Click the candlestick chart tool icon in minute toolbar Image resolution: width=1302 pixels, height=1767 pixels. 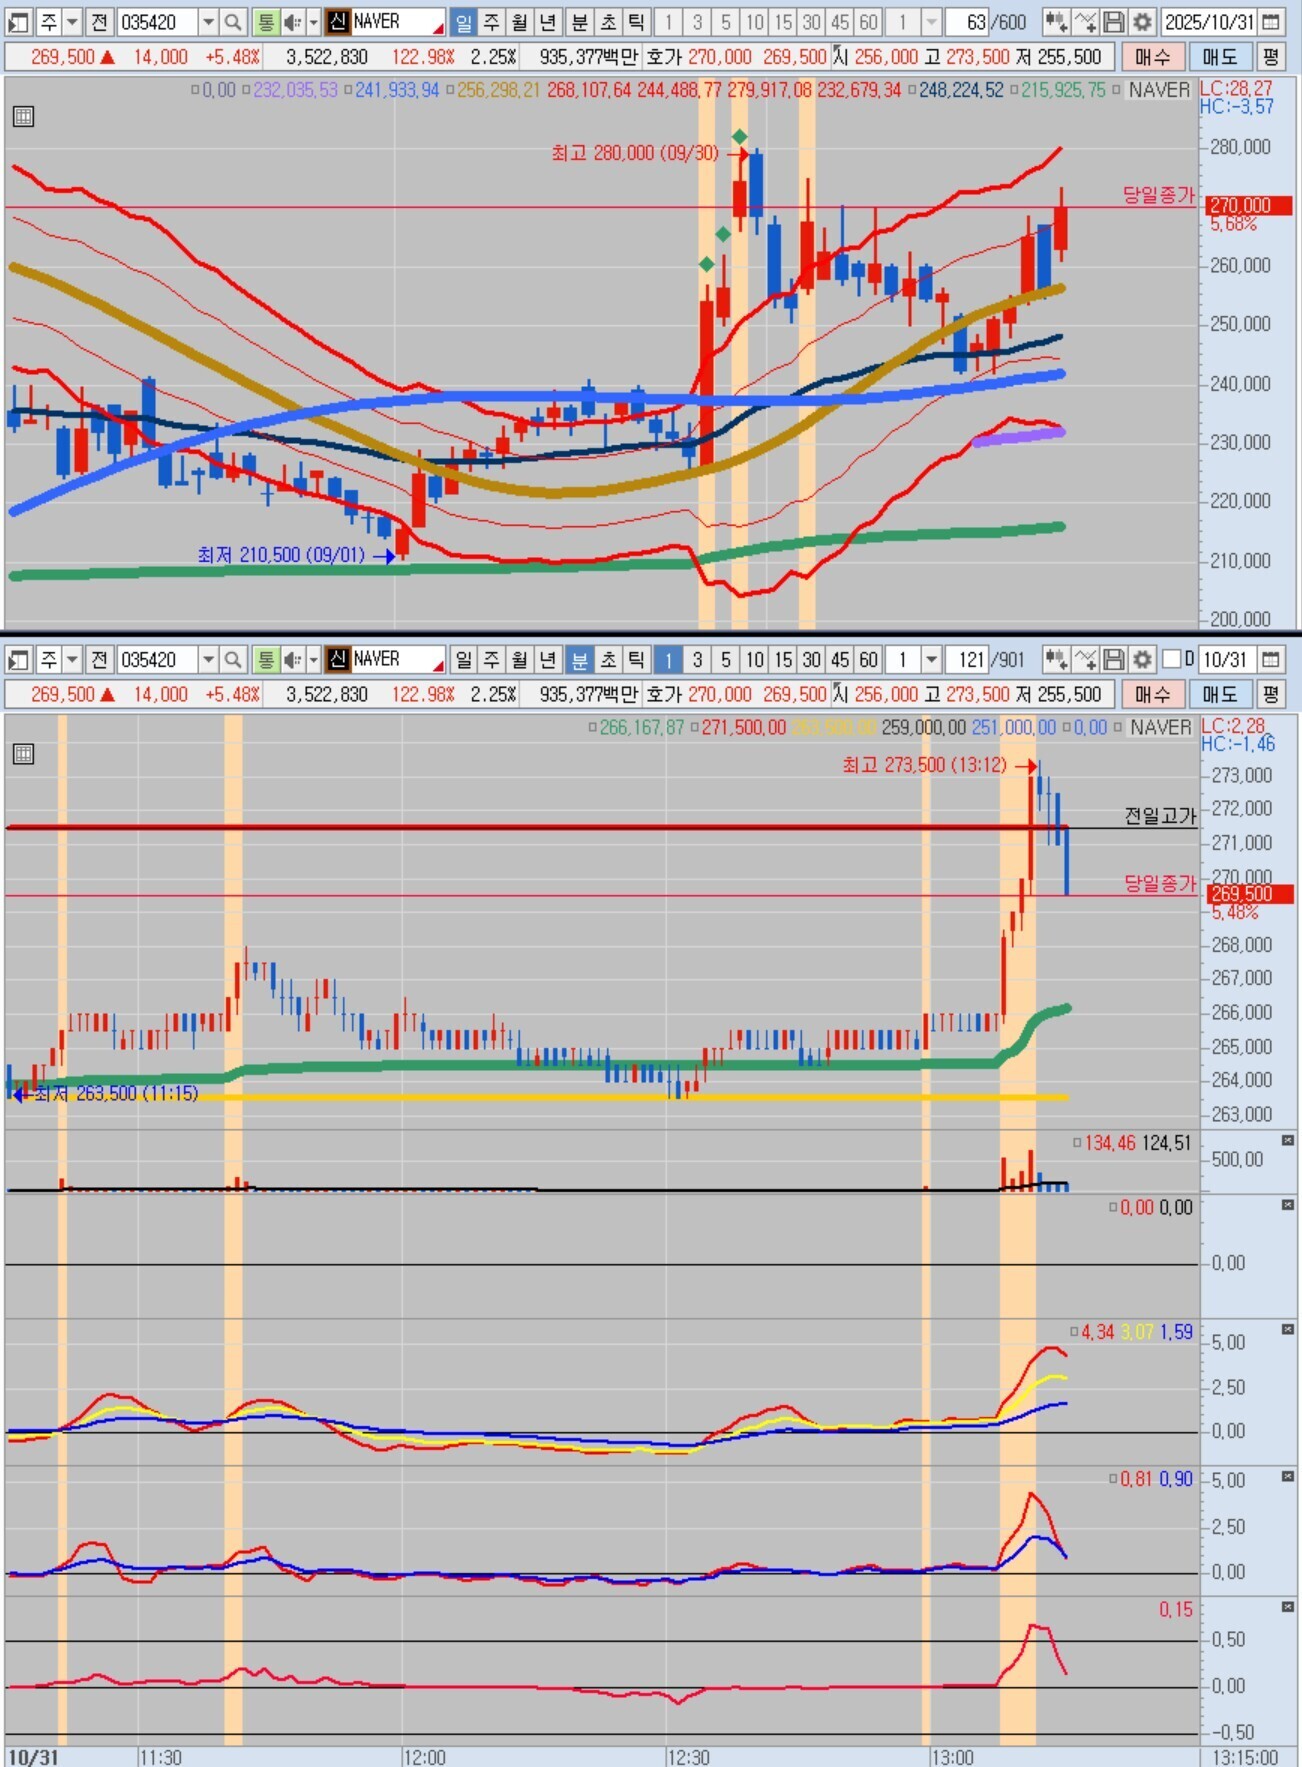[x=1055, y=660]
